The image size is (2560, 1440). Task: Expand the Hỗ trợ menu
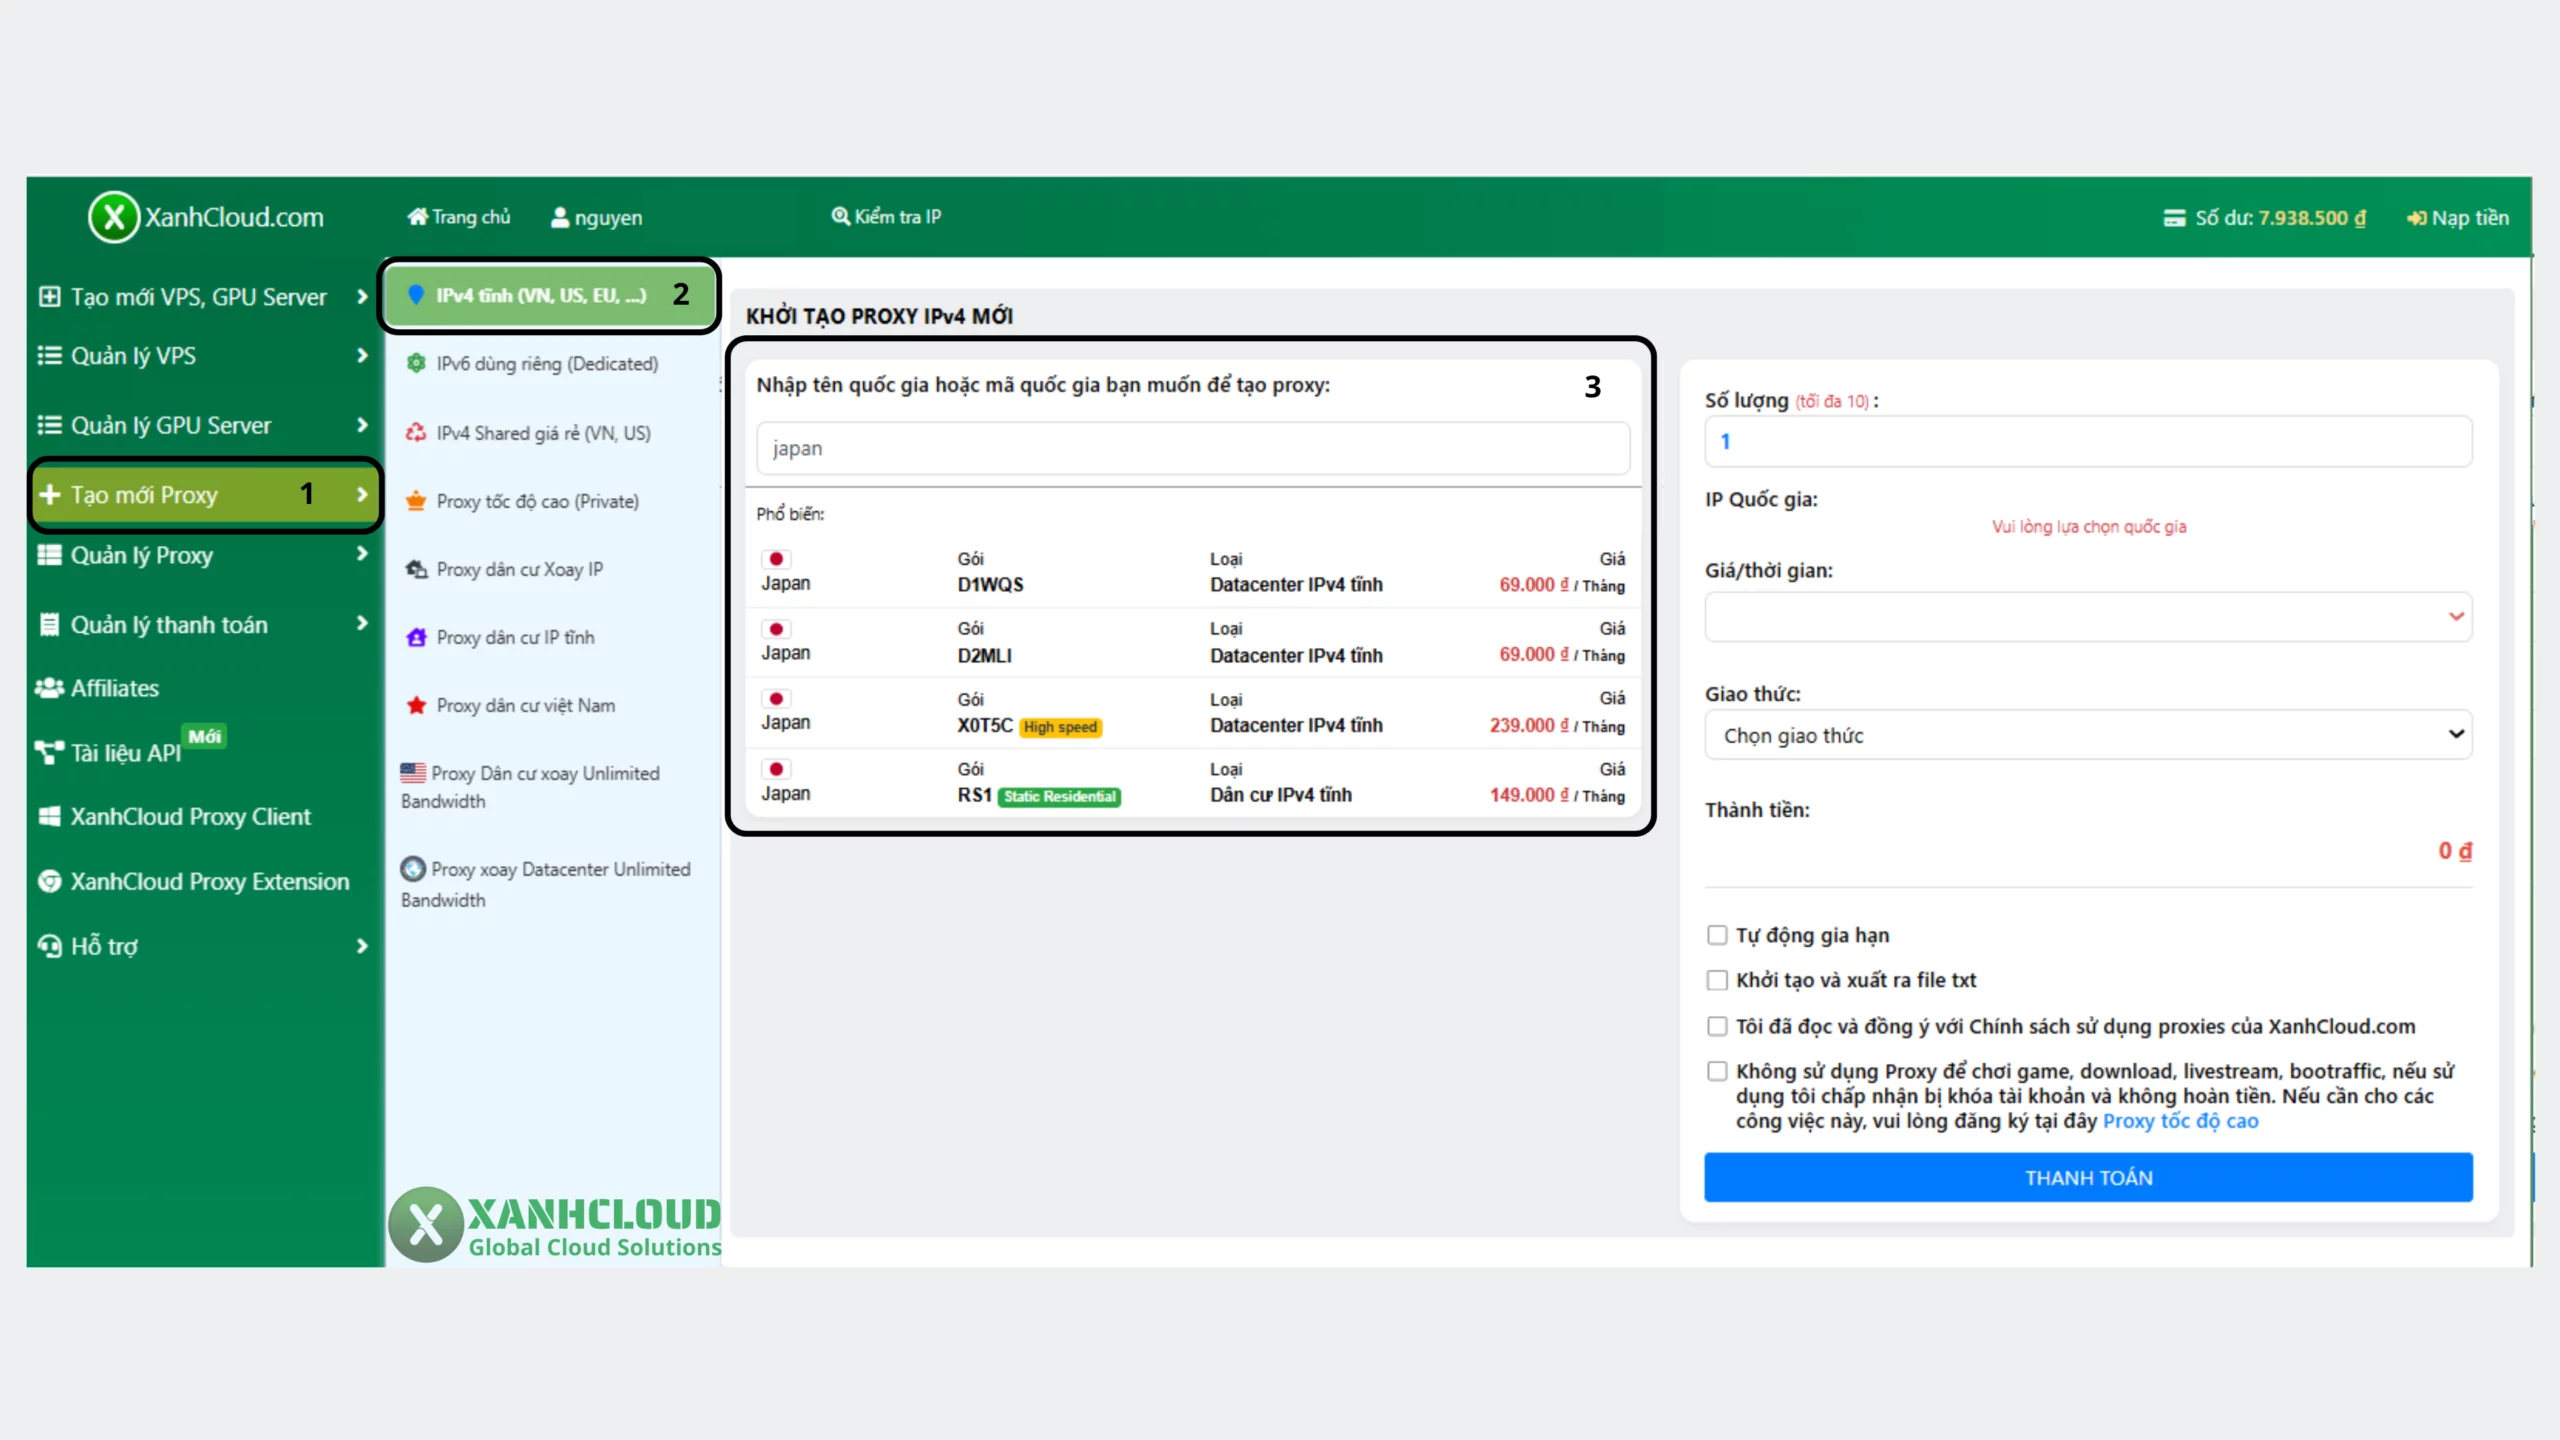pos(100,946)
